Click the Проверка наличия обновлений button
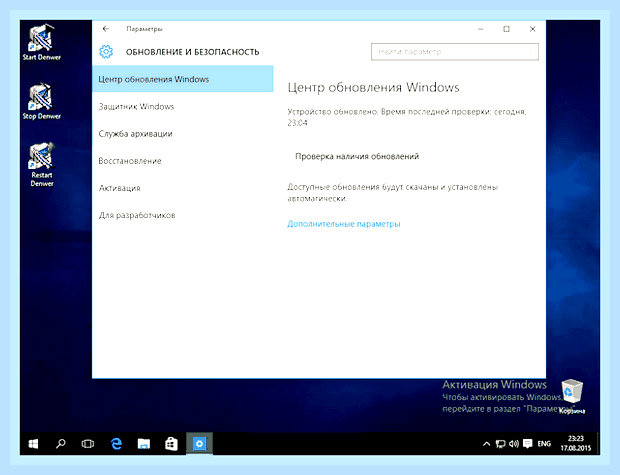Image resolution: width=620 pixels, height=475 pixels. click(x=357, y=156)
